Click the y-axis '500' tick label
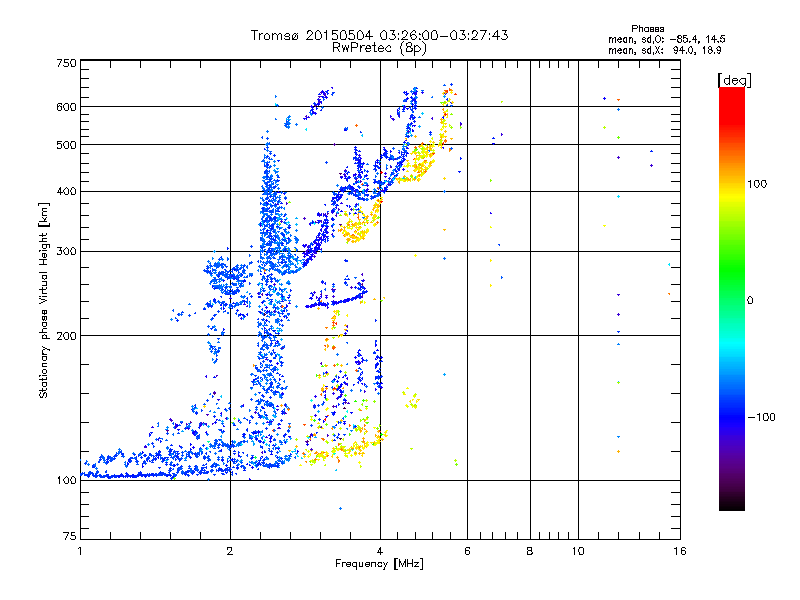 66,145
